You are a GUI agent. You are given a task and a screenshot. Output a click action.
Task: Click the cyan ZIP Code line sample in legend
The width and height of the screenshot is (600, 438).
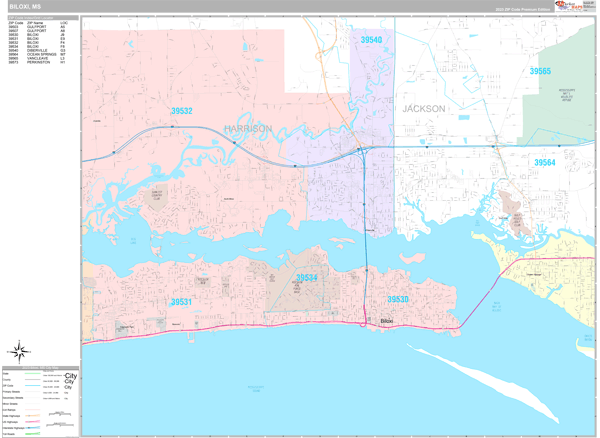[33, 386]
